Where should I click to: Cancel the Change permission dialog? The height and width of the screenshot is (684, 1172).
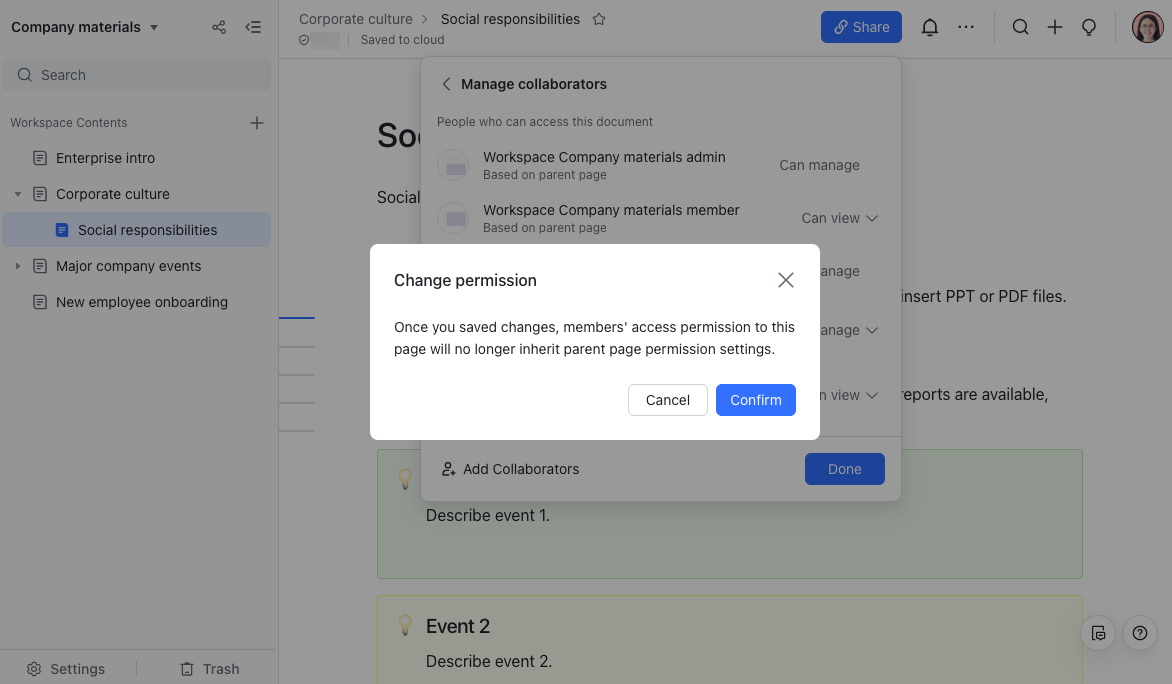667,400
